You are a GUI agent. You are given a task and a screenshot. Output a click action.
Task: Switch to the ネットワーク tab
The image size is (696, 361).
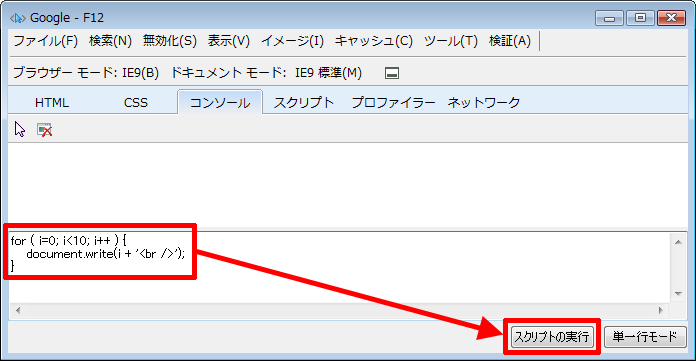(483, 103)
